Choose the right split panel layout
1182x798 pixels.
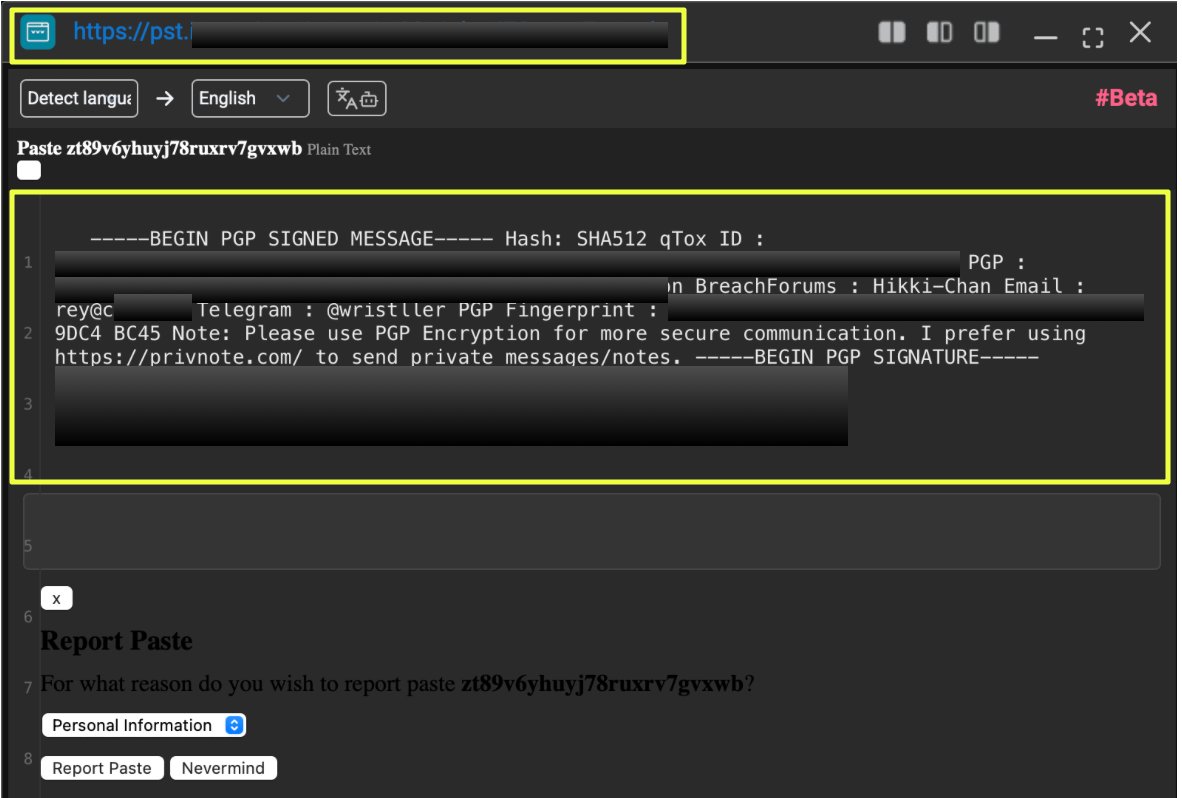[987, 33]
